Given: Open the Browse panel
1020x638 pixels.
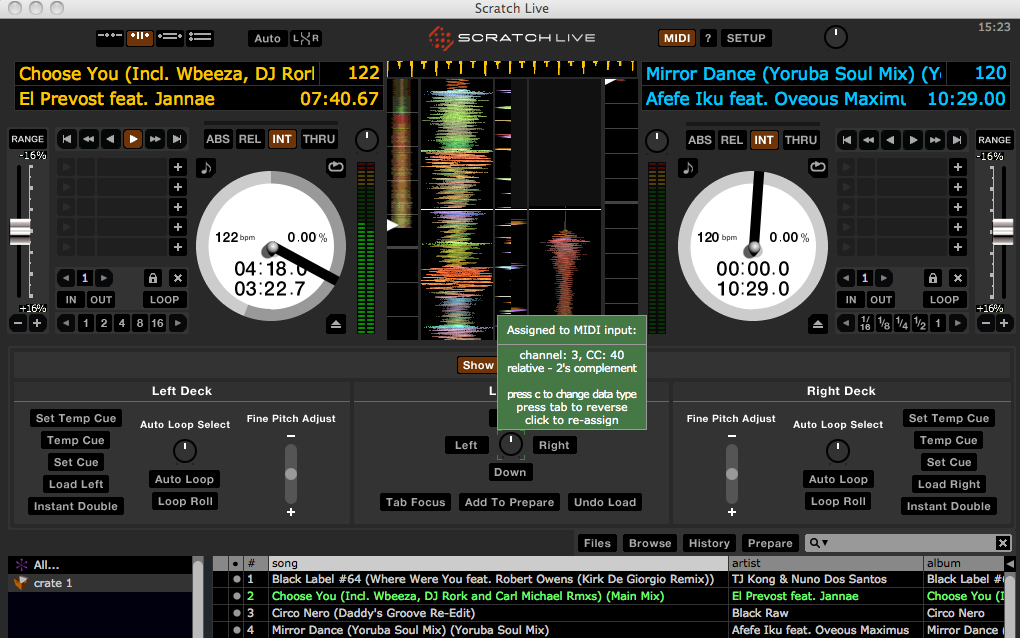Looking at the screenshot, I should pos(650,543).
